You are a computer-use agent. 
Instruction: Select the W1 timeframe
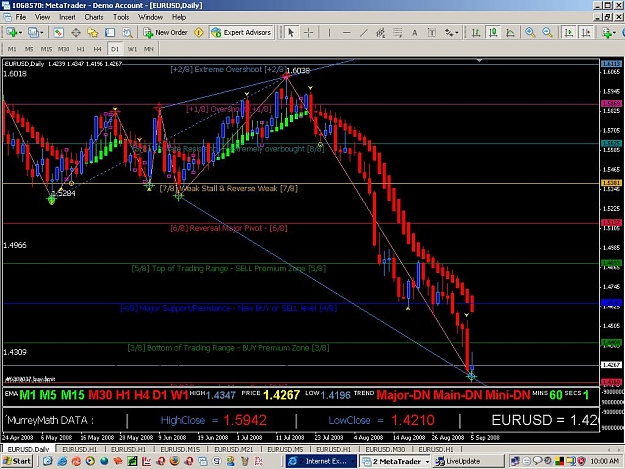[132, 49]
